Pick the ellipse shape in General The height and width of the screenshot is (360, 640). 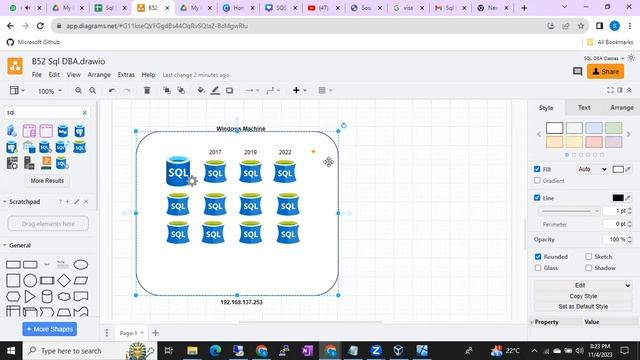pos(81,264)
